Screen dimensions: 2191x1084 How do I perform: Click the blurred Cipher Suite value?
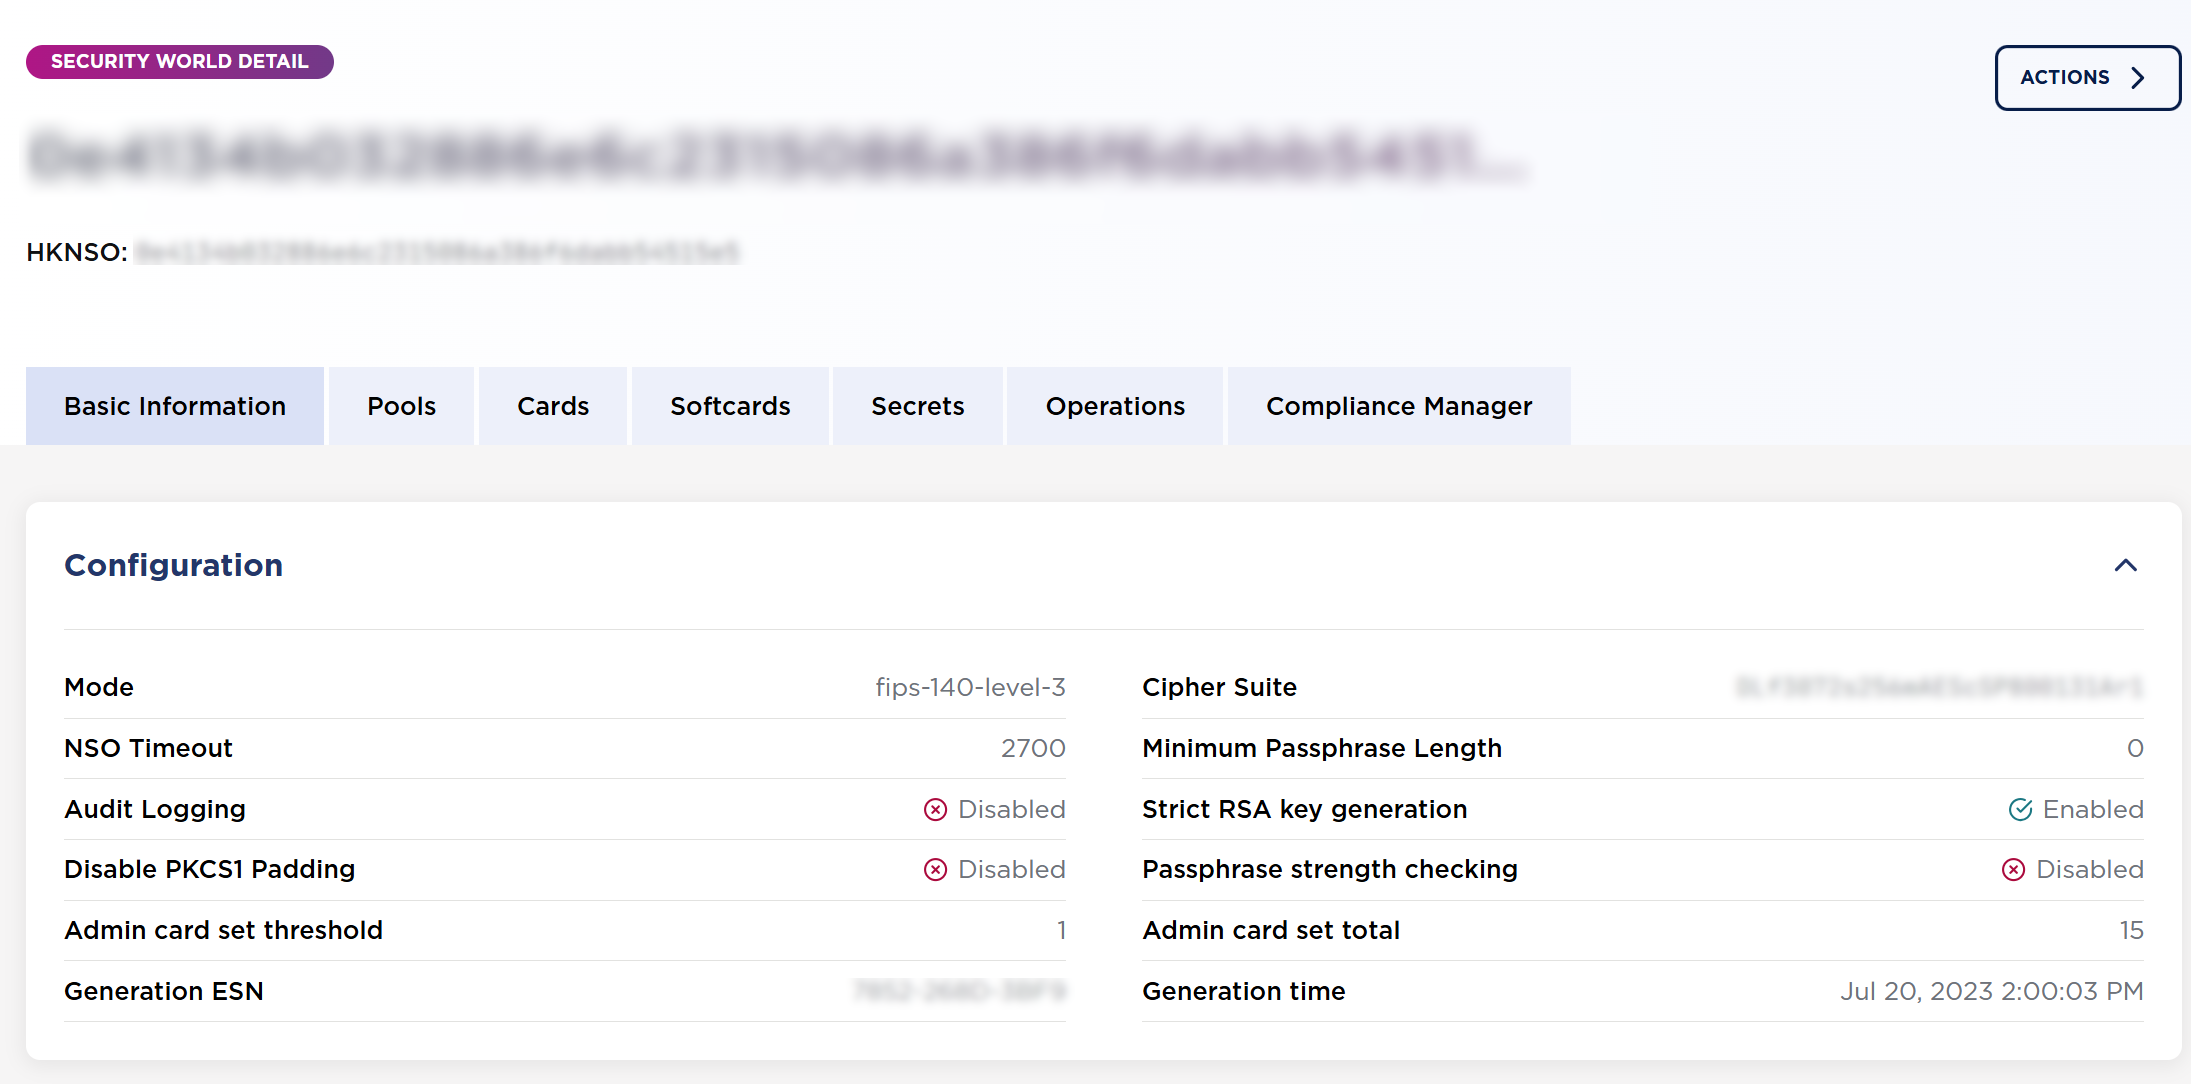[x=1939, y=687]
